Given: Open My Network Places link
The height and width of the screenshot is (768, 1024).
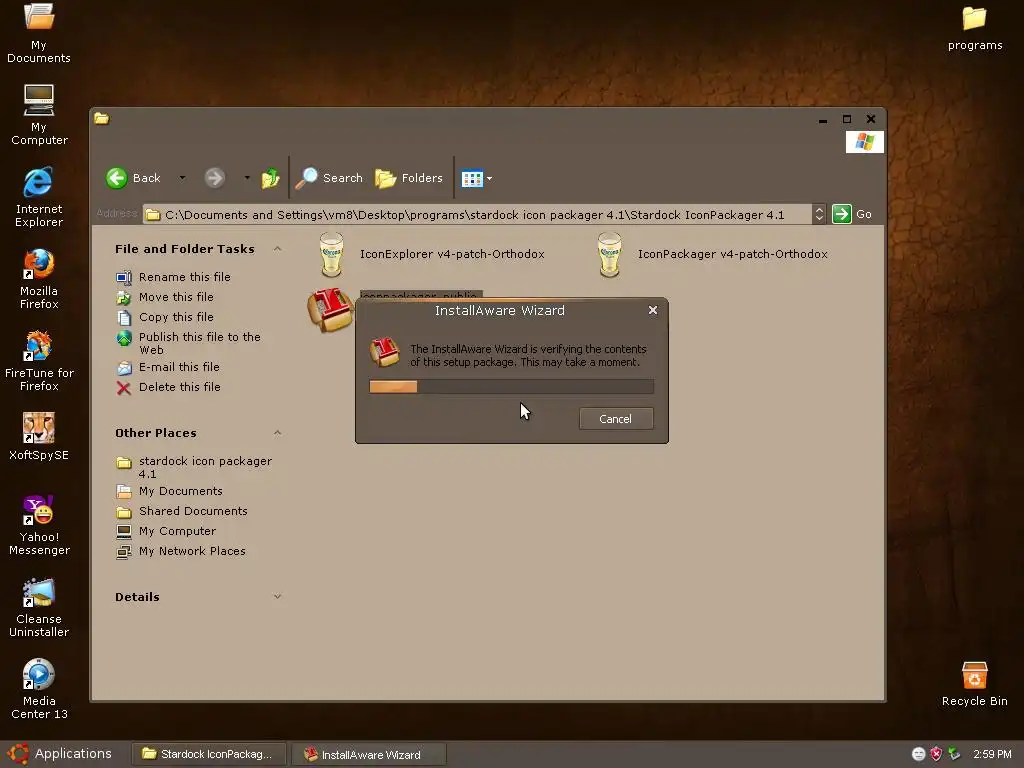Looking at the screenshot, I should pyautogui.click(x=181, y=551).
